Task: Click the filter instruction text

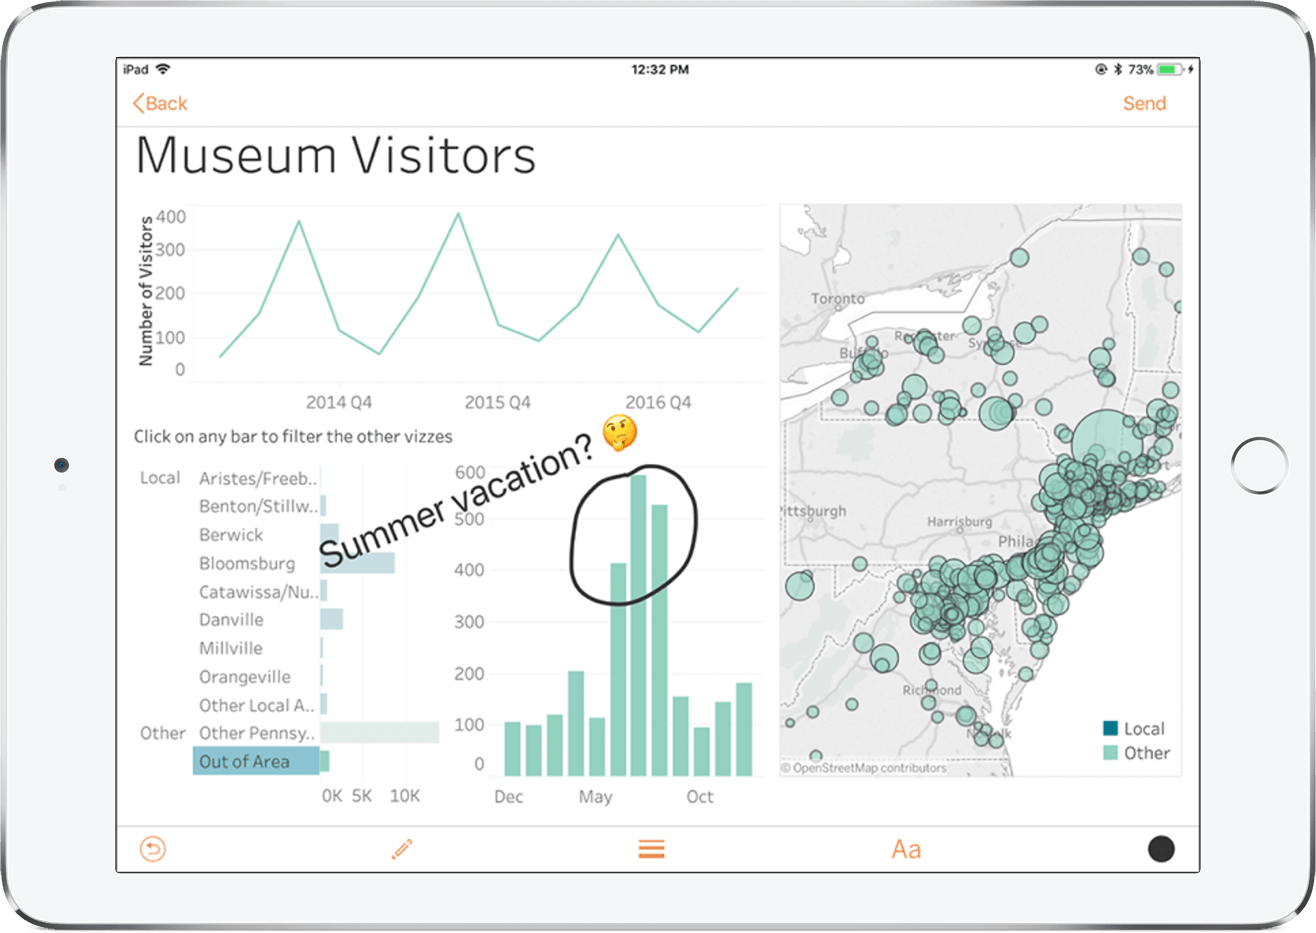Action: 293,436
